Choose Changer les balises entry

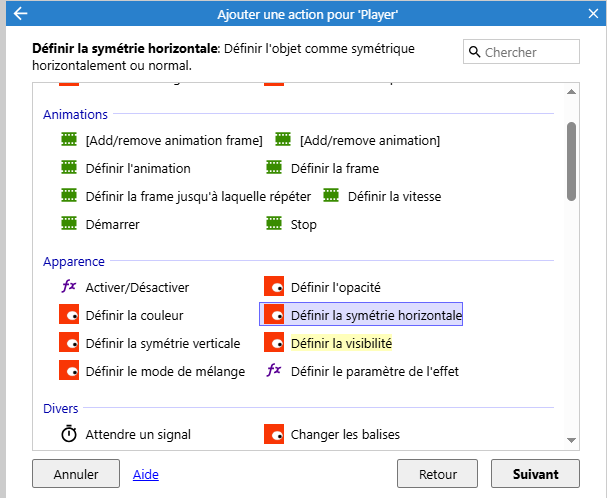(345, 434)
